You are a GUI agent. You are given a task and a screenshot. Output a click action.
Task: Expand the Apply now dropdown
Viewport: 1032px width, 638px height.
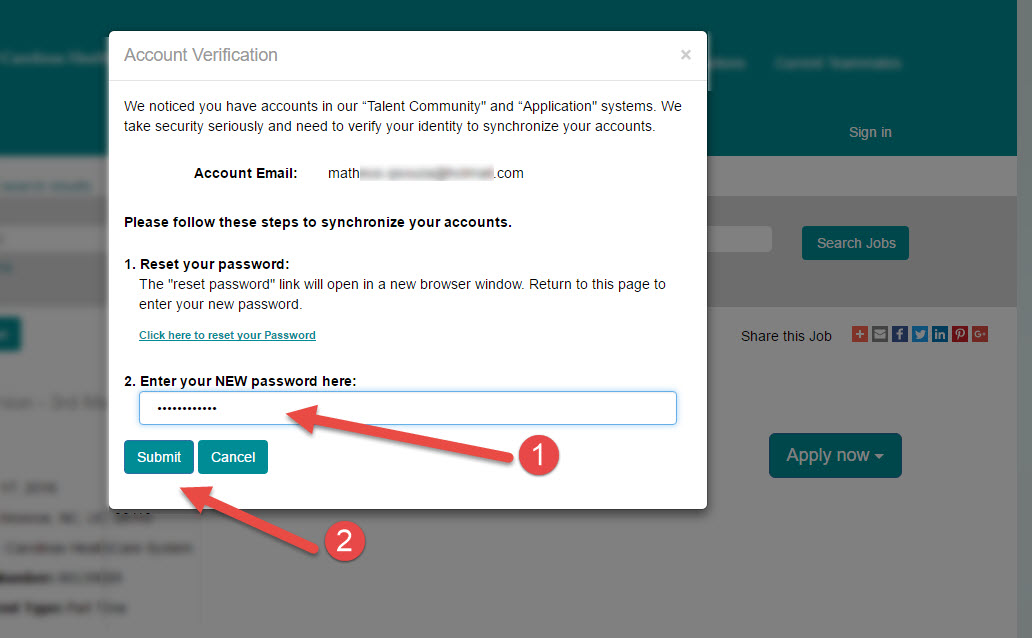click(x=835, y=455)
